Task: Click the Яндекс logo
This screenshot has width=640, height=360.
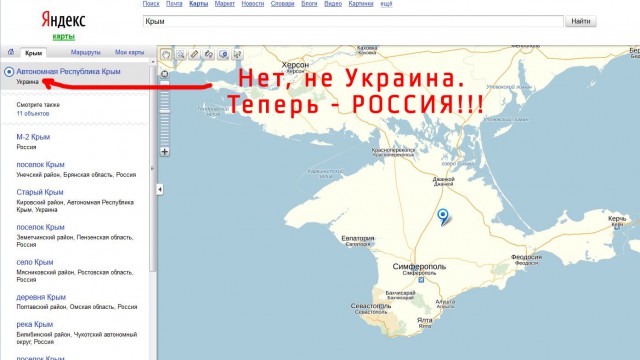Action: (64, 20)
